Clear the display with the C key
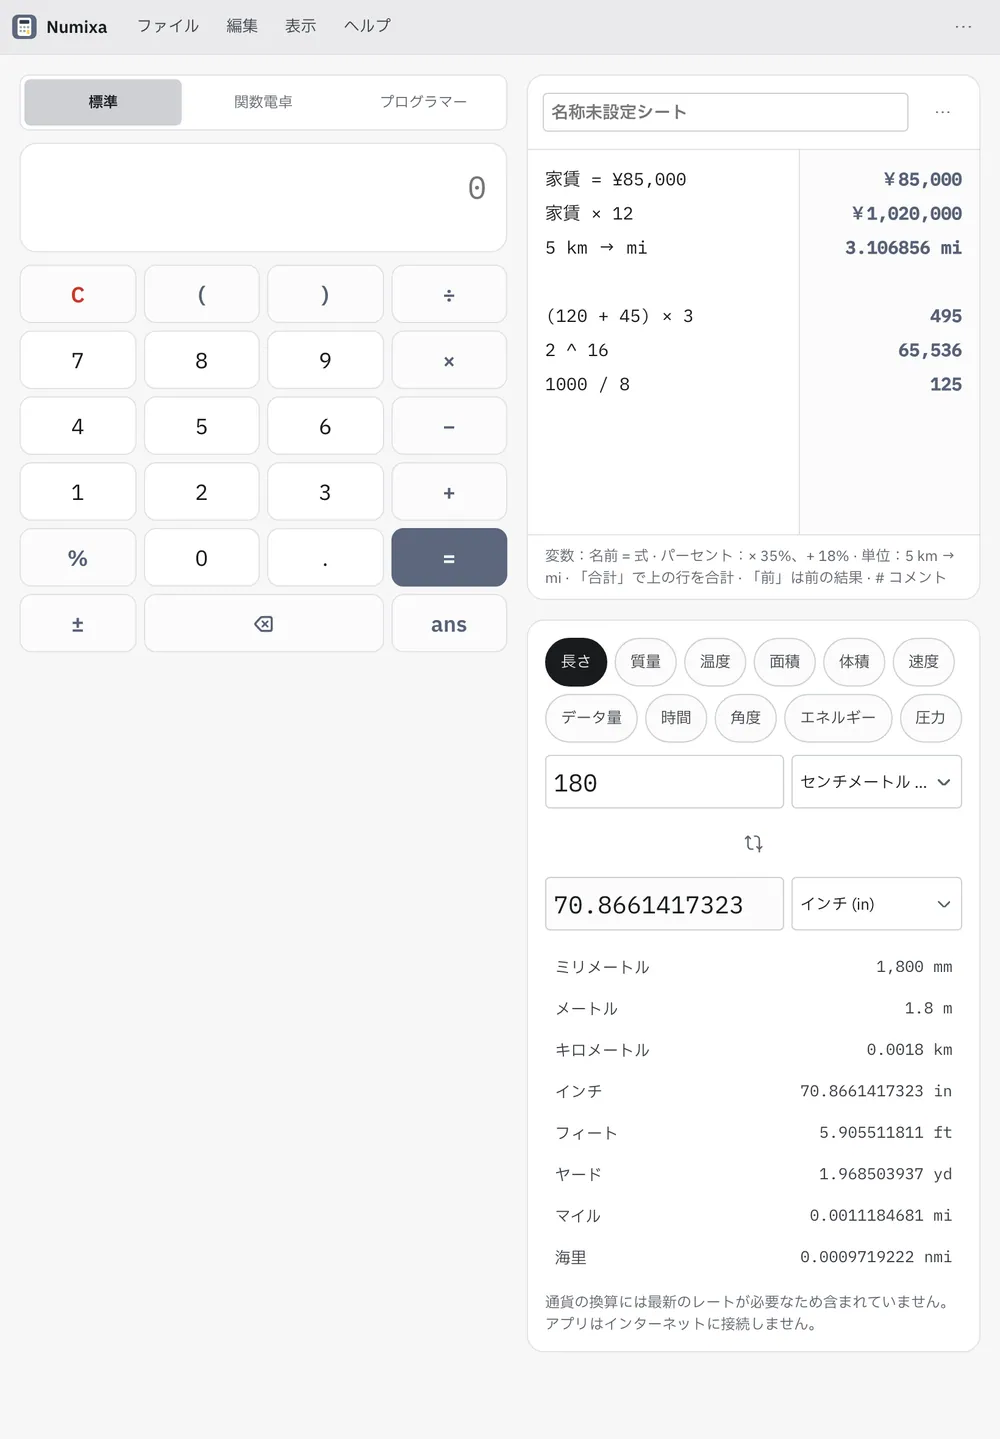This screenshot has height=1439, width=1000. 78,295
